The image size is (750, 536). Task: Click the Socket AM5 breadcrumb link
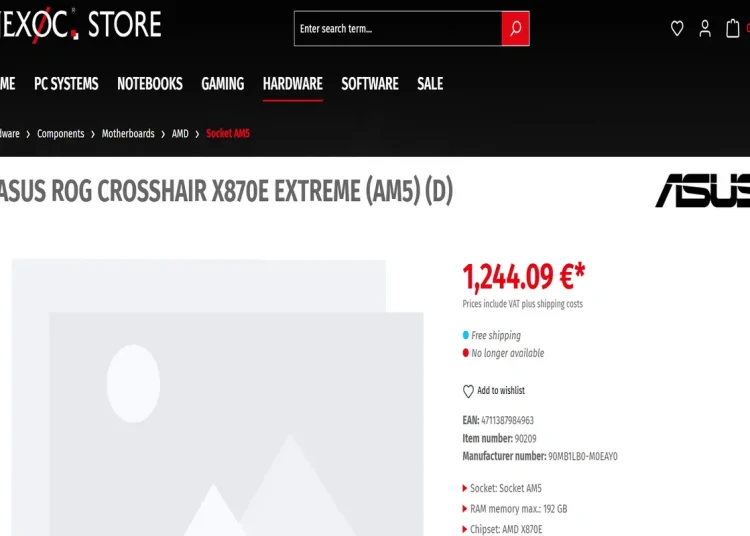pos(228,133)
